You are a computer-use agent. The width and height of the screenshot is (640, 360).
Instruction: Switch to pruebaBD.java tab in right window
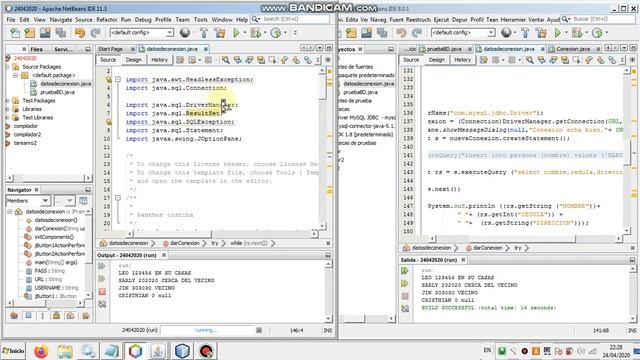[444, 49]
